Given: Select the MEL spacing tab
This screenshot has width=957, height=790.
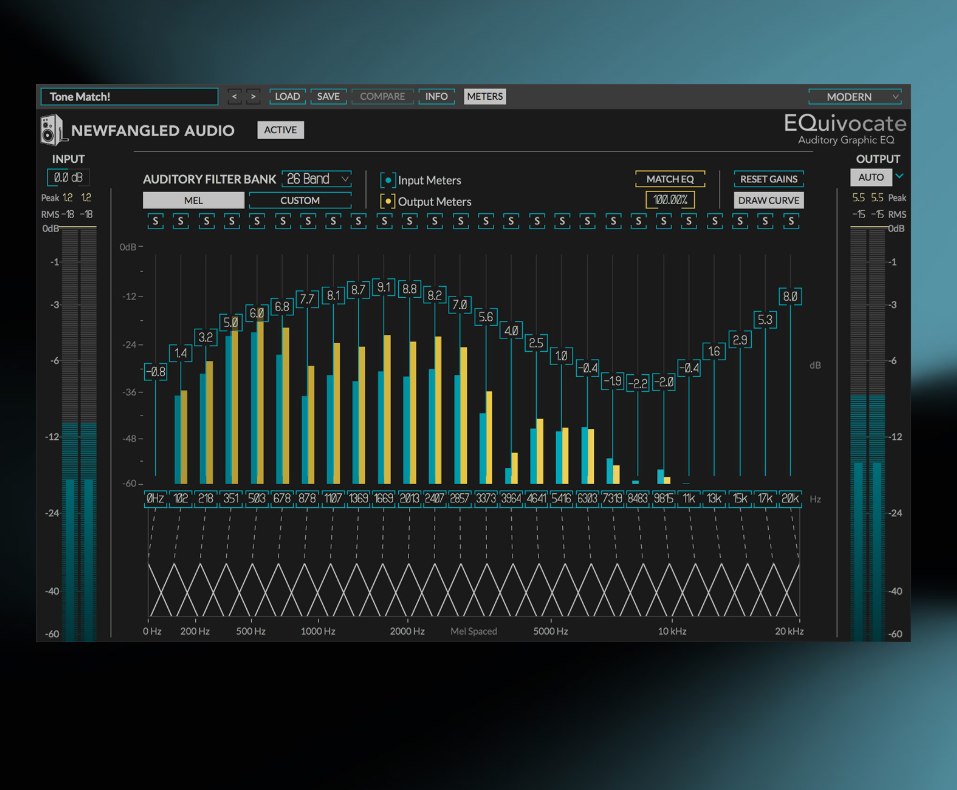Looking at the screenshot, I should point(193,200).
